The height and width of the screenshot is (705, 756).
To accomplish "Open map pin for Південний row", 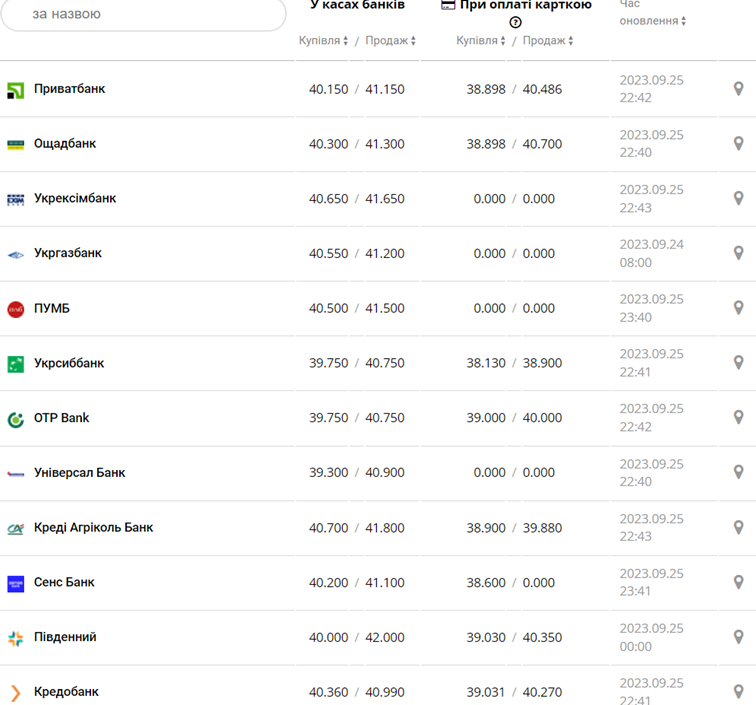I will (x=738, y=637).
